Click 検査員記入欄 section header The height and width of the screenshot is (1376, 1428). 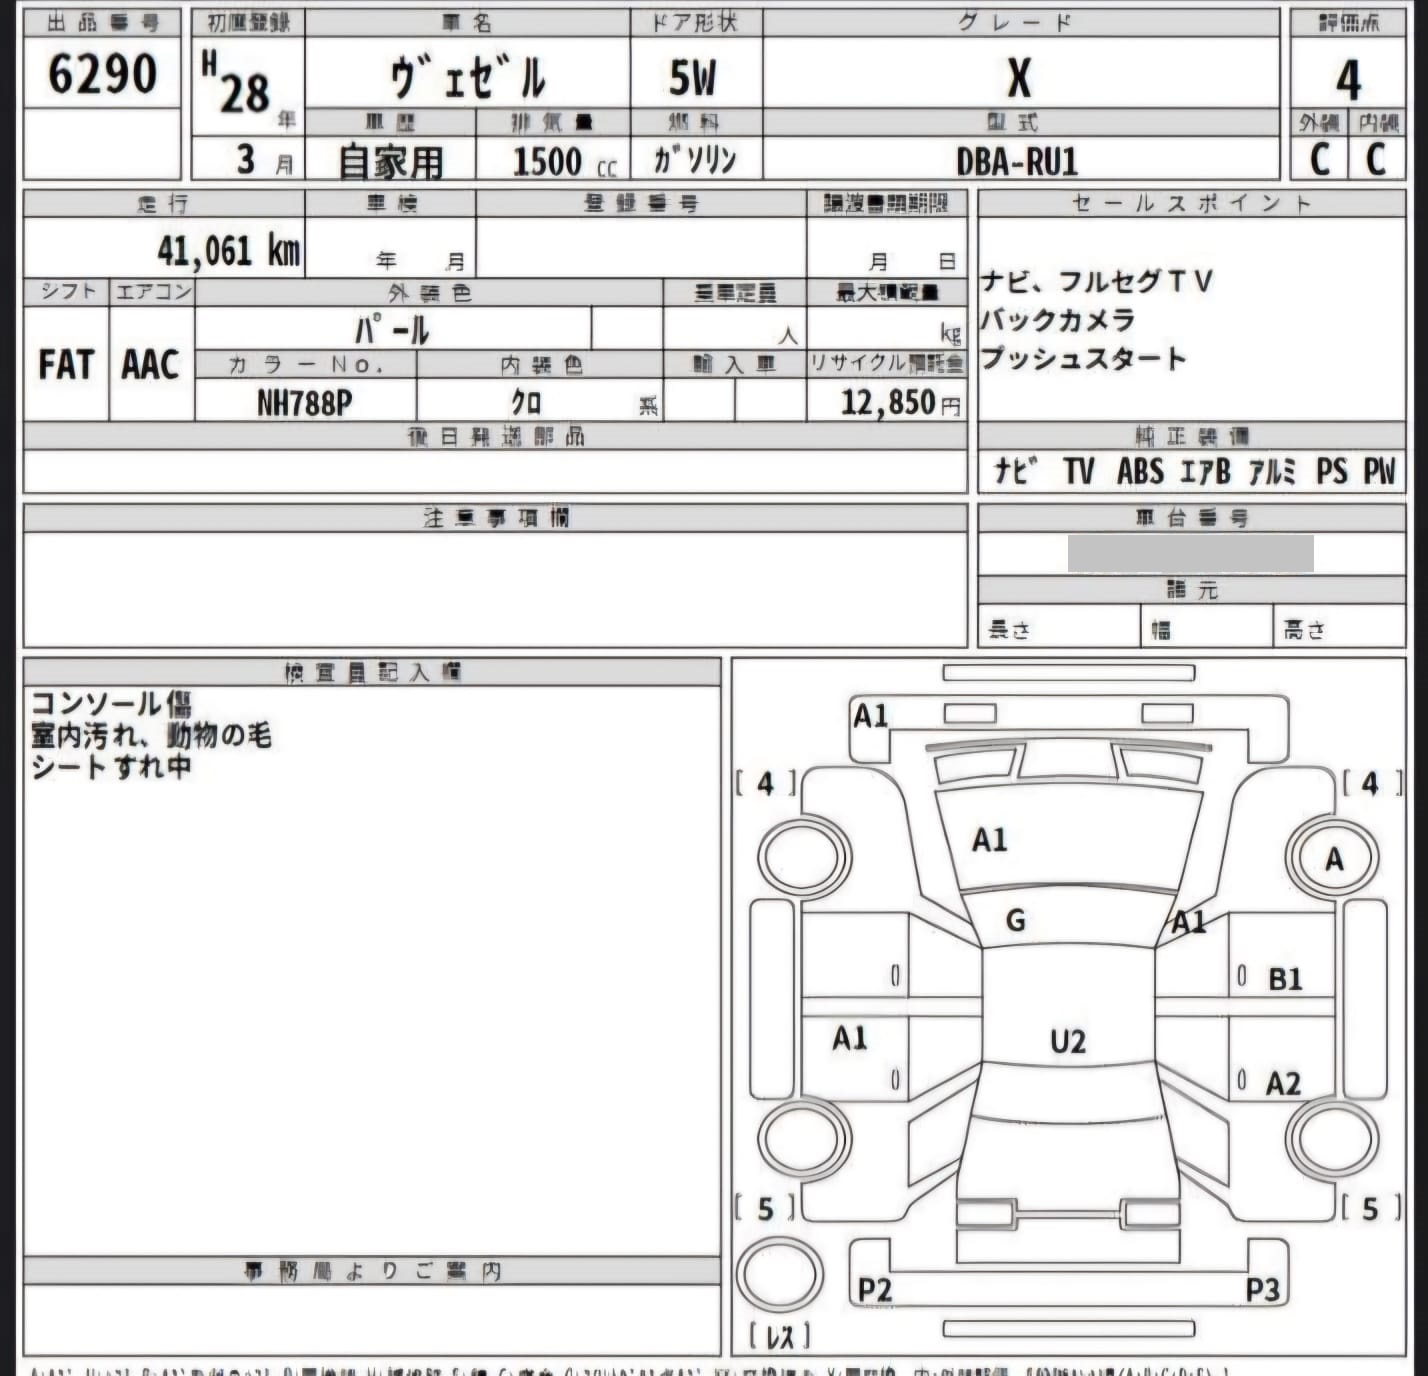pyautogui.click(x=372, y=673)
